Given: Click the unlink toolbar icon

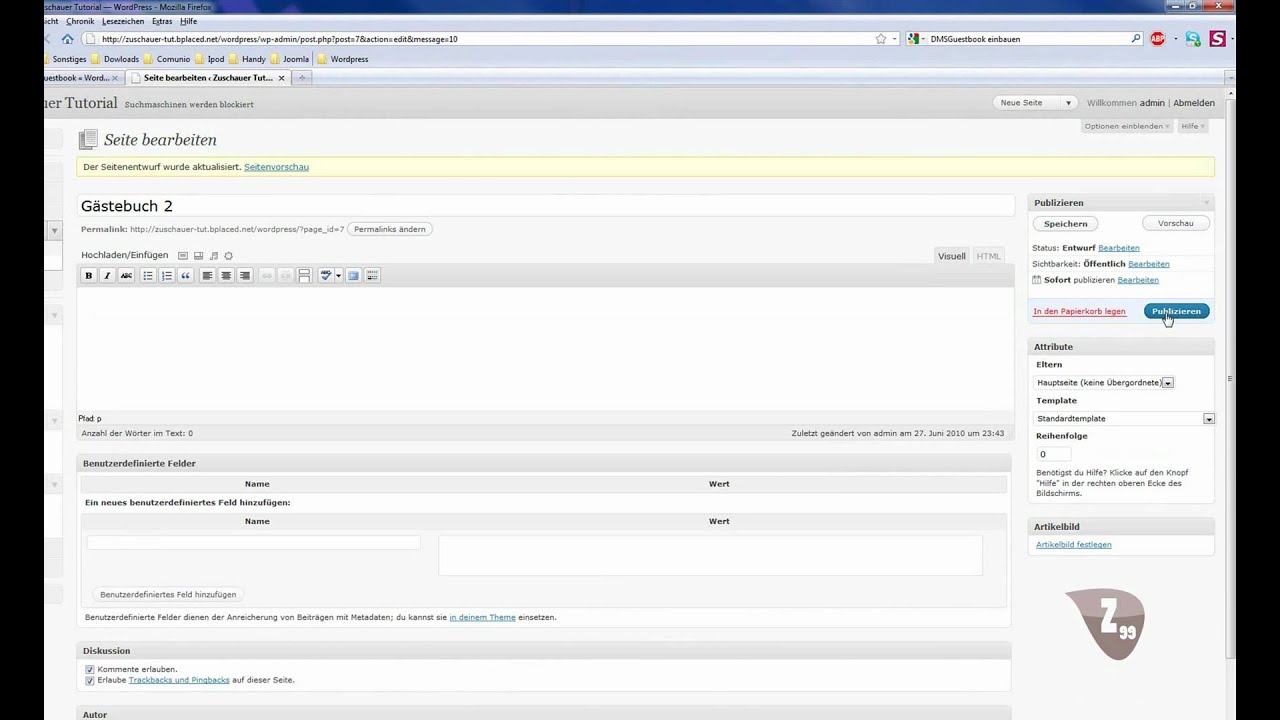Looking at the screenshot, I should pos(285,276).
